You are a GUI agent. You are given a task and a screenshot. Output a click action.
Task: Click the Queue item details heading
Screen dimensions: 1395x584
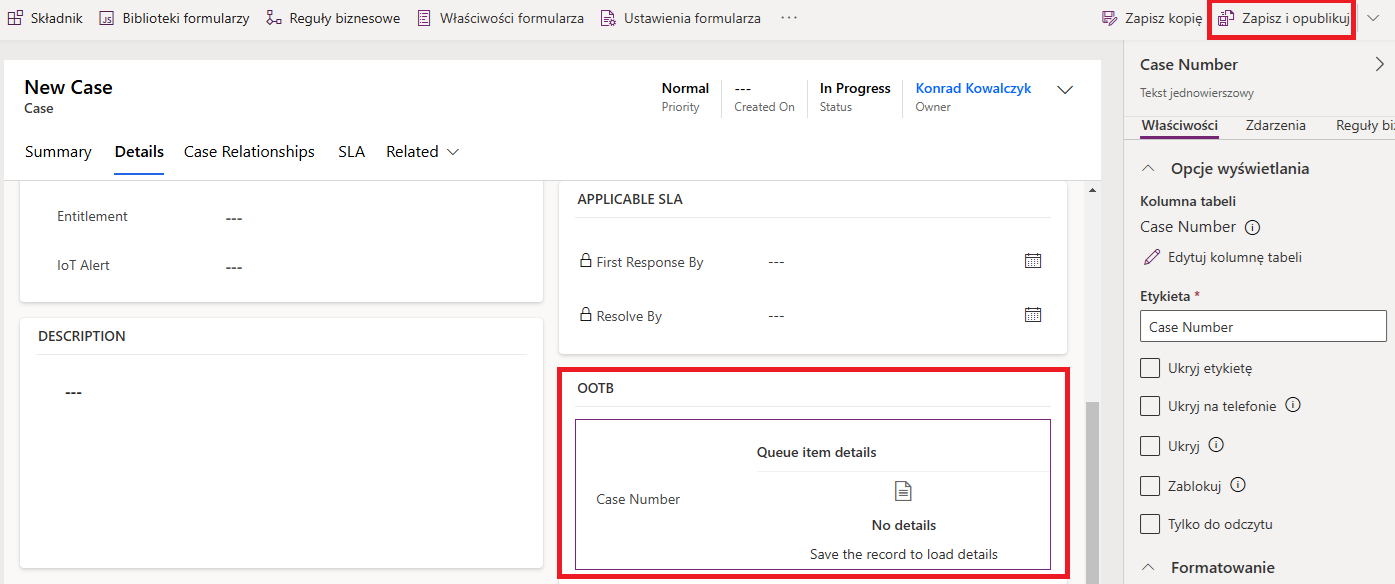816,452
